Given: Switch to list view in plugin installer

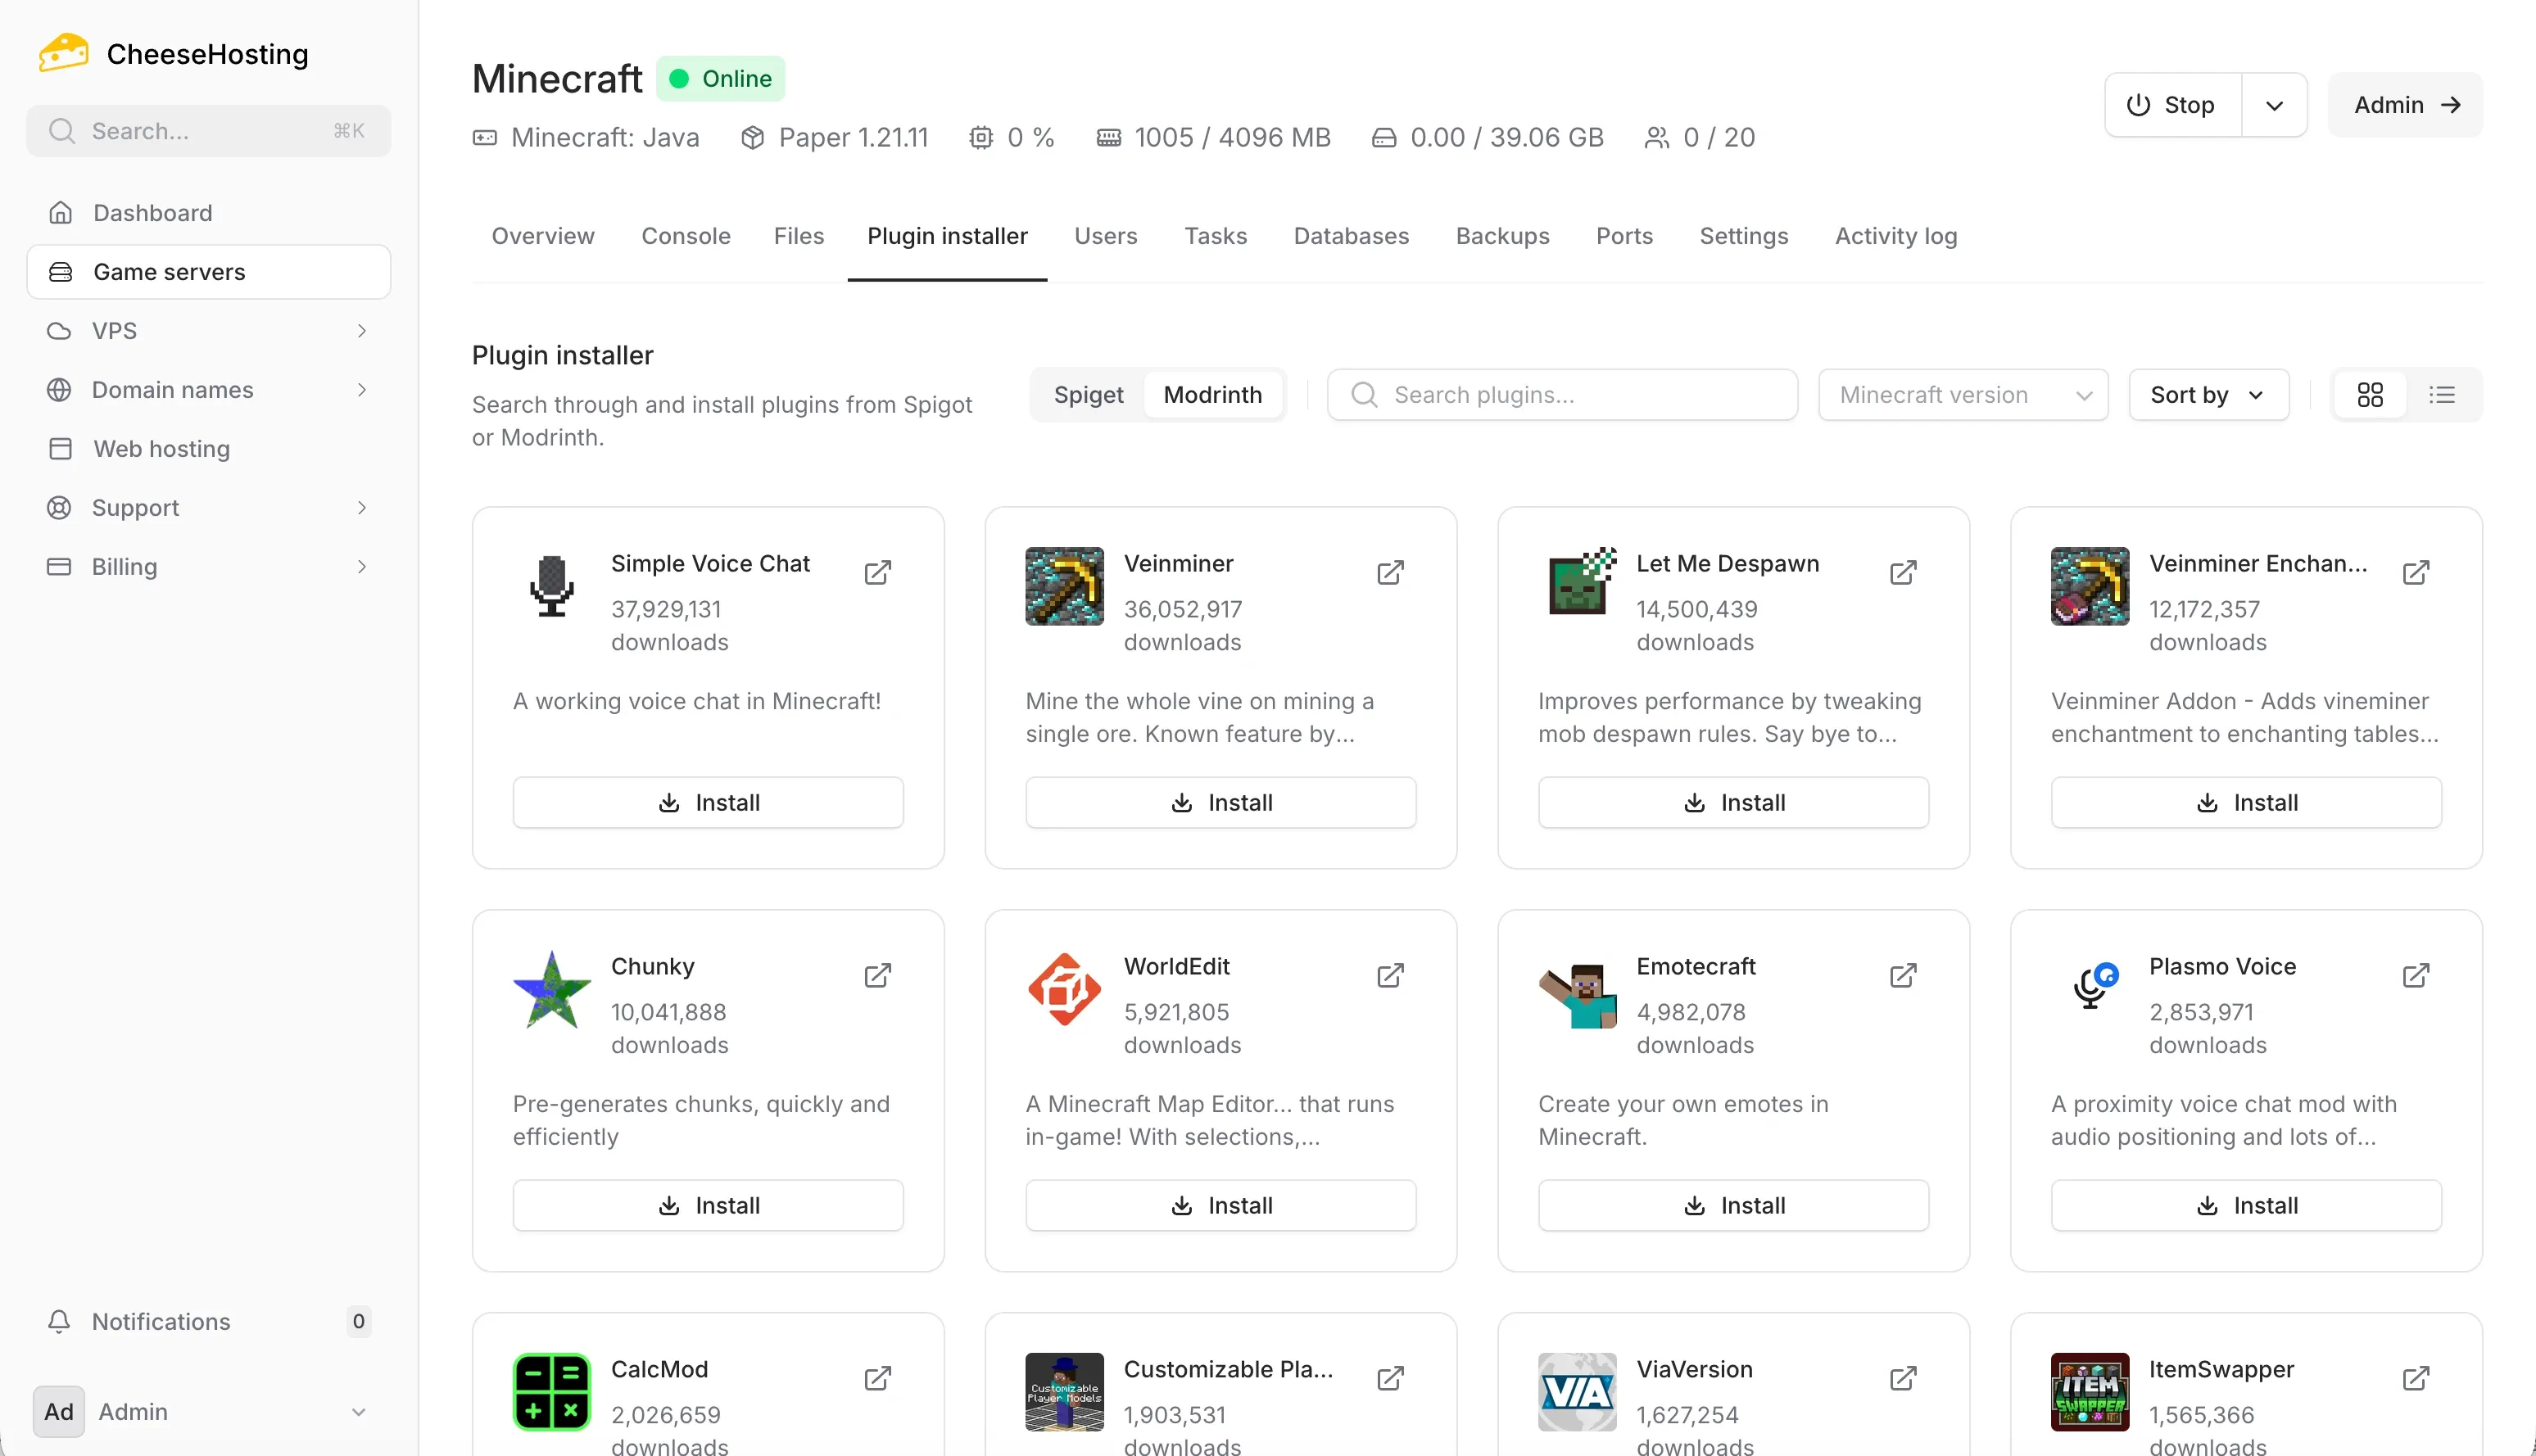Looking at the screenshot, I should (x=2442, y=394).
